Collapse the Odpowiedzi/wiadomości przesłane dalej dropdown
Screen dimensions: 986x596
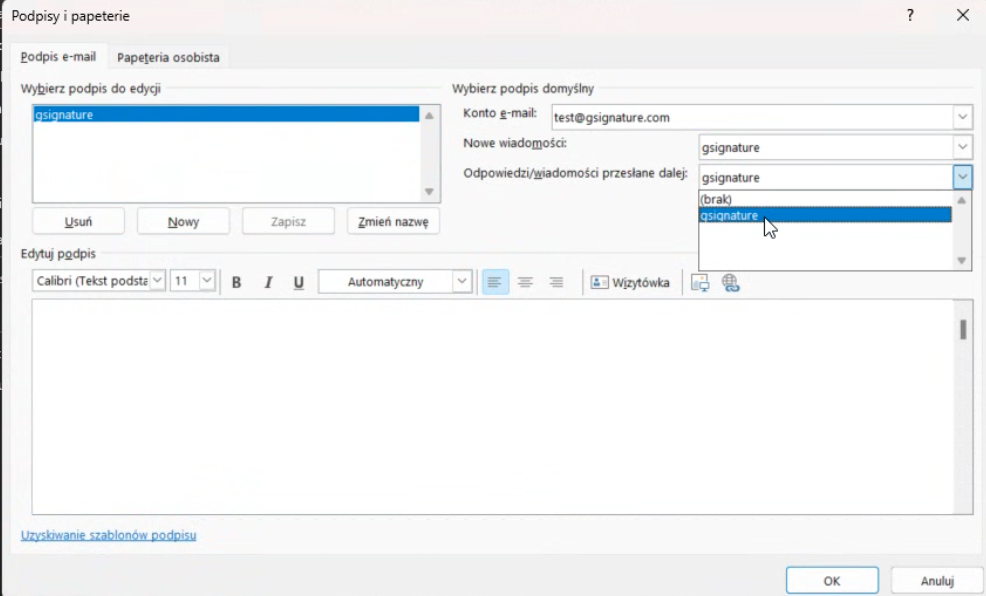tap(962, 177)
